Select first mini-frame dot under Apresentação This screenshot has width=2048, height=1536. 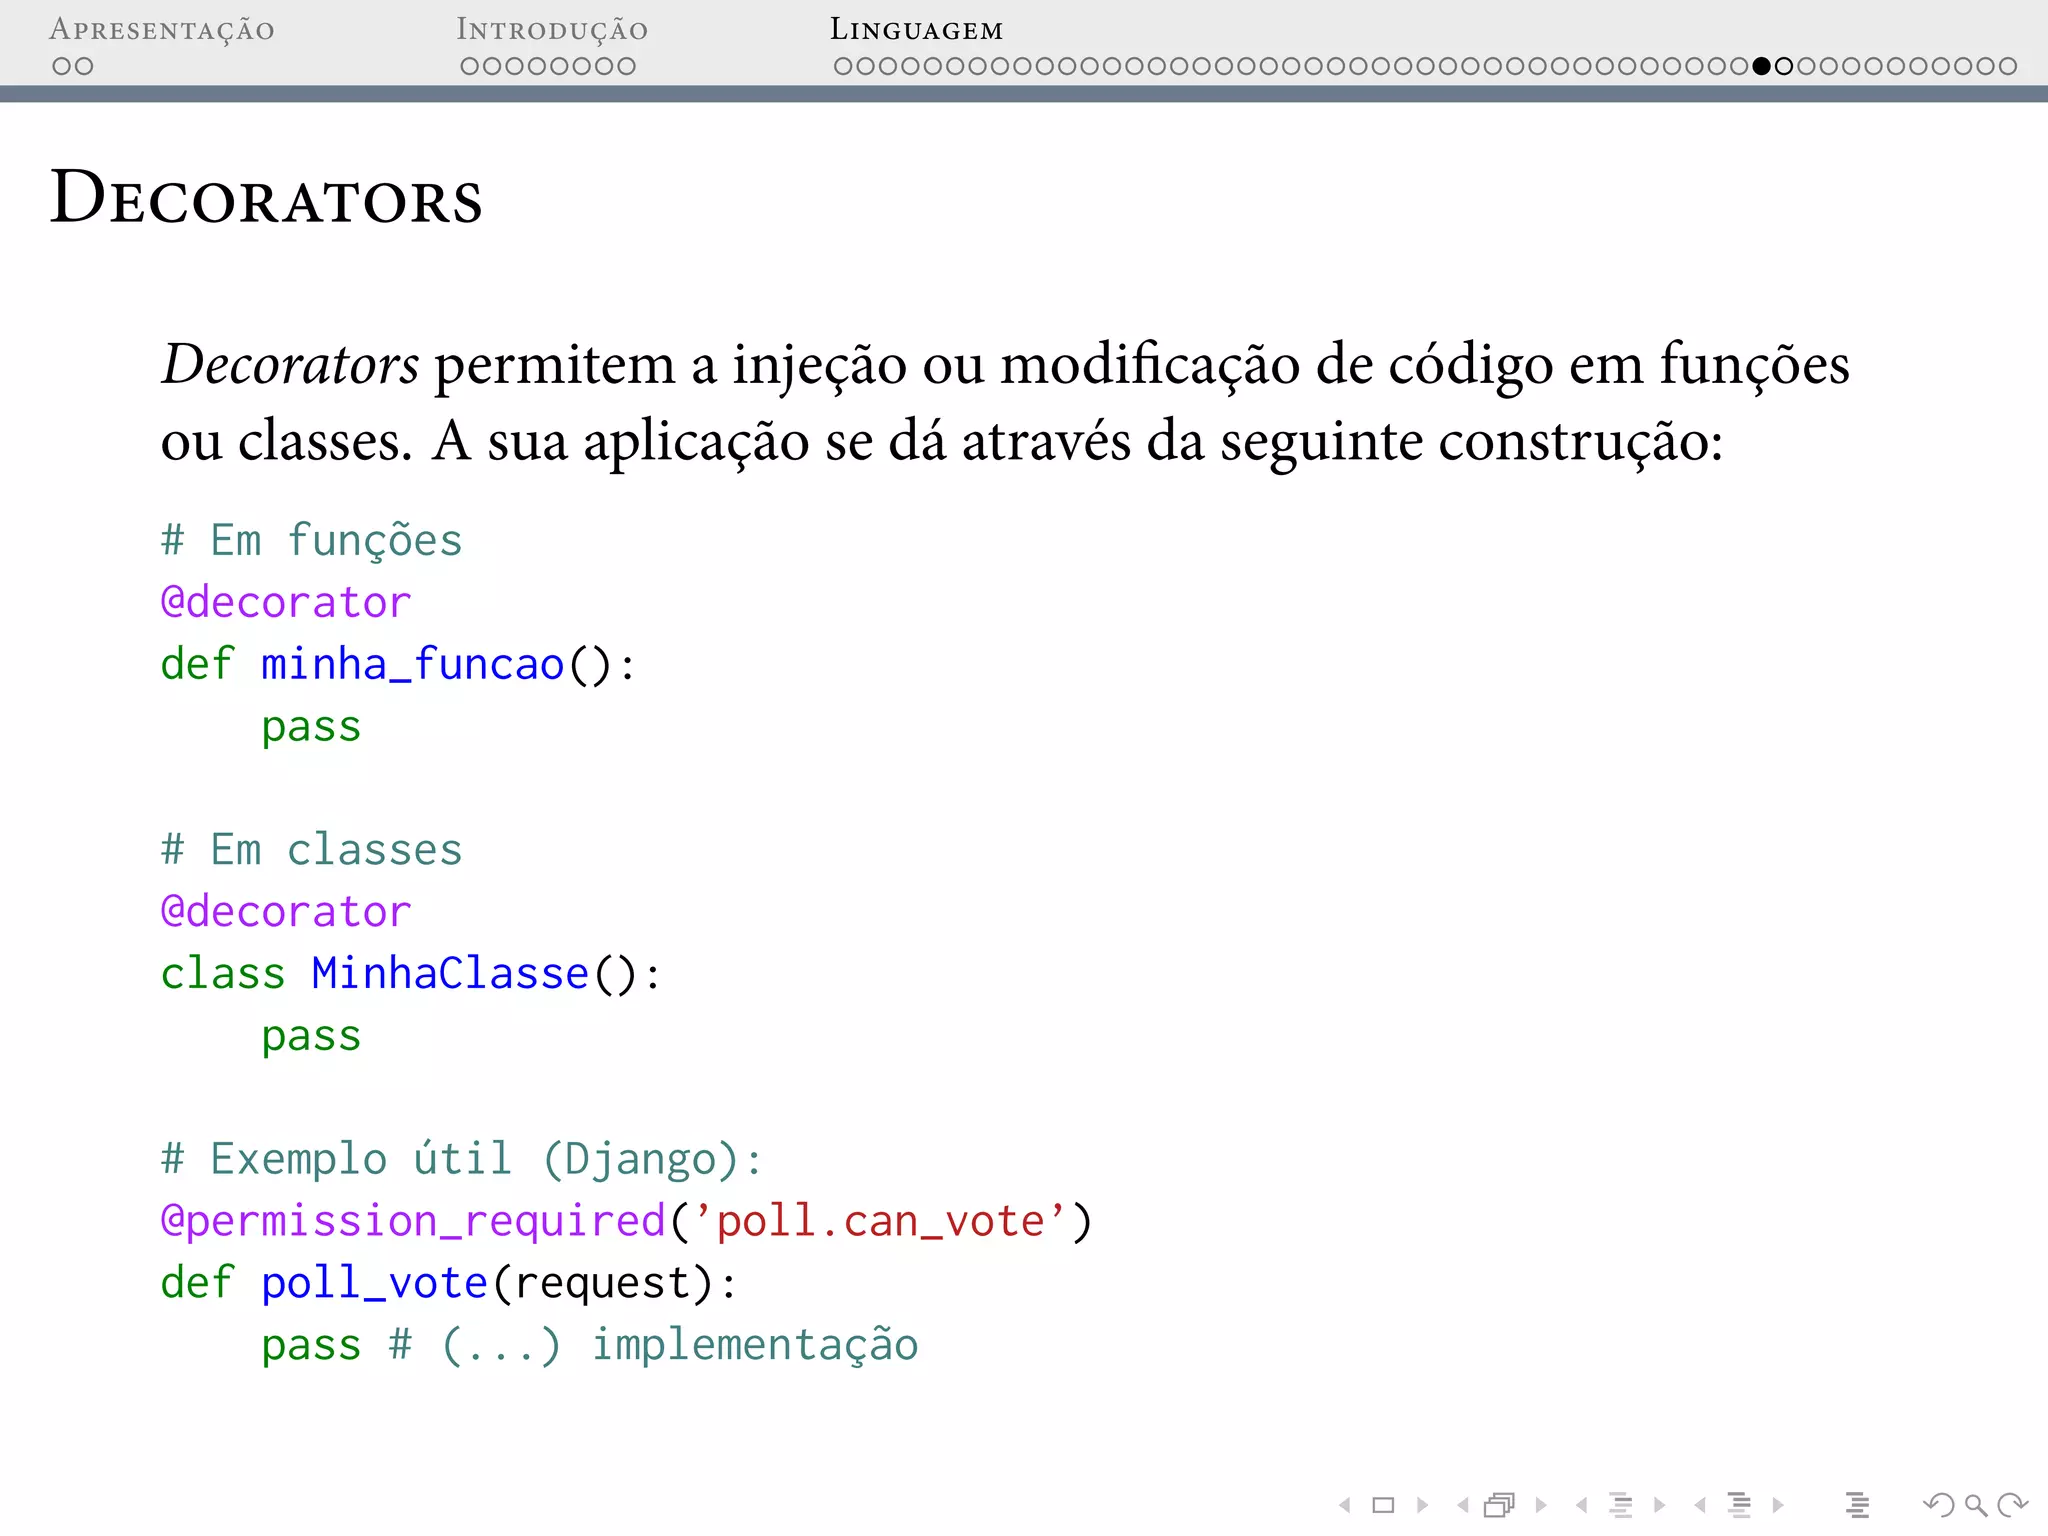[x=62, y=66]
